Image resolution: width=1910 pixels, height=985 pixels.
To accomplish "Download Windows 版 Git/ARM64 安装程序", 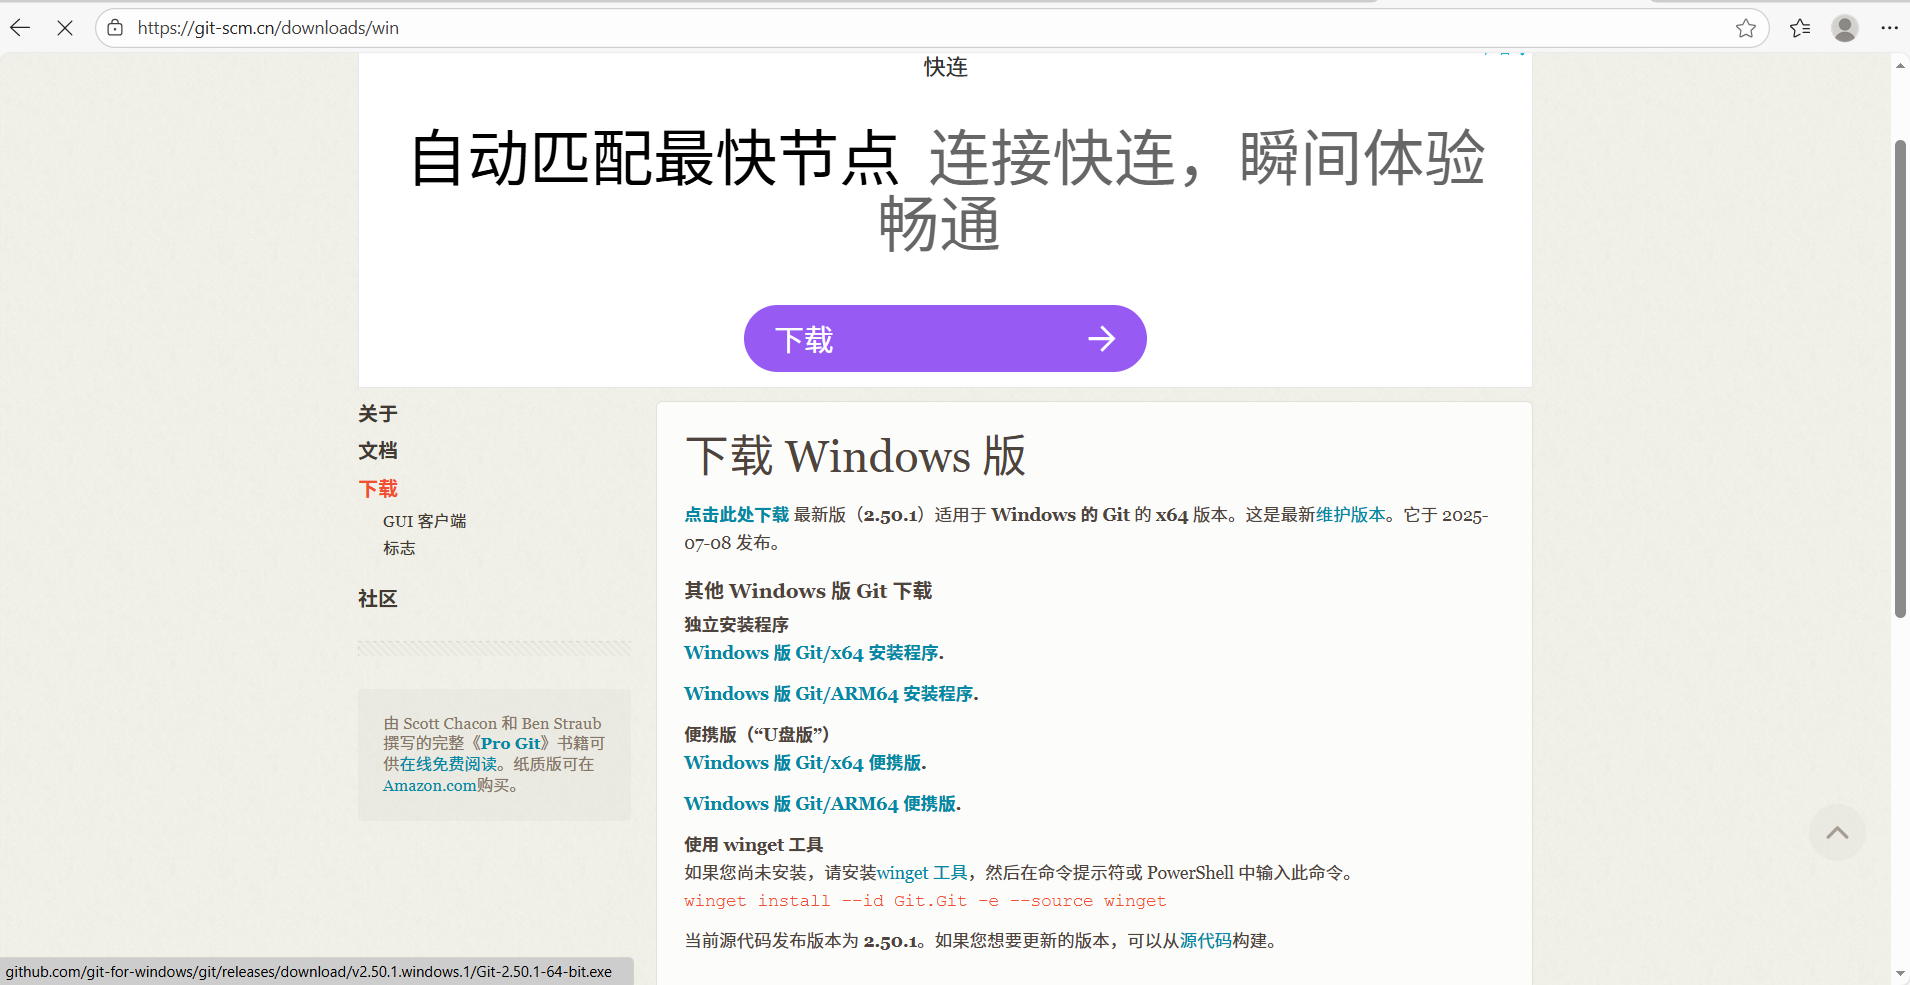I will point(829,694).
